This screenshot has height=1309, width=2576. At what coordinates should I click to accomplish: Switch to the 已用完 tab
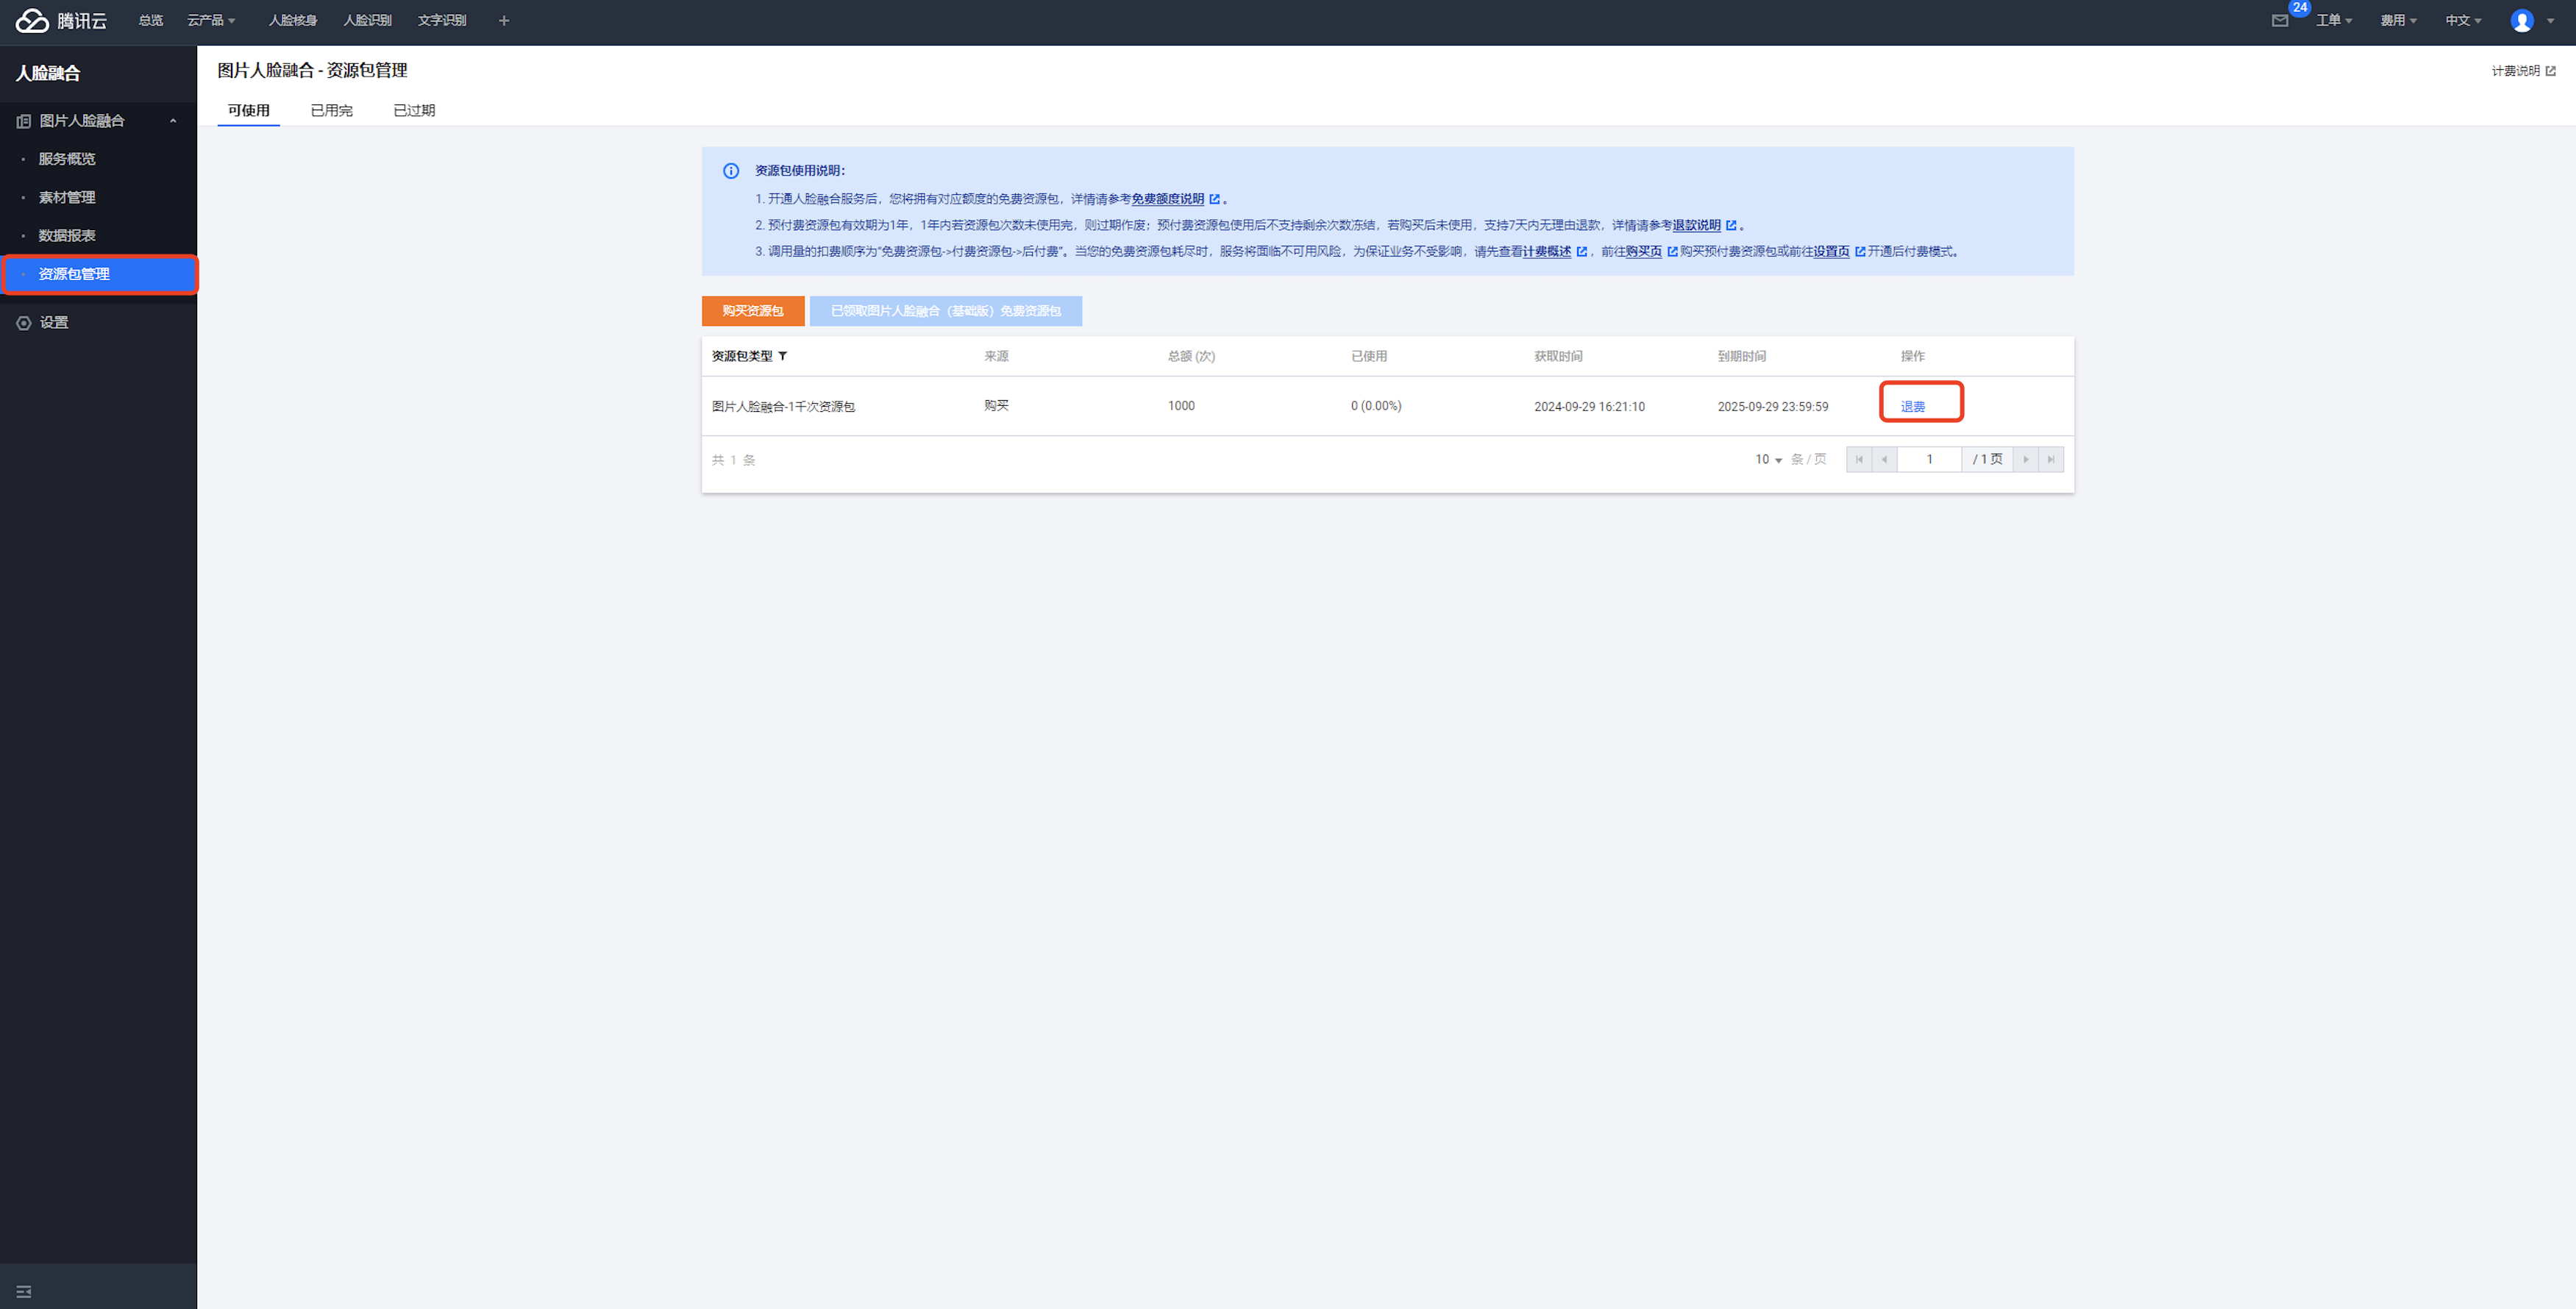(x=331, y=111)
